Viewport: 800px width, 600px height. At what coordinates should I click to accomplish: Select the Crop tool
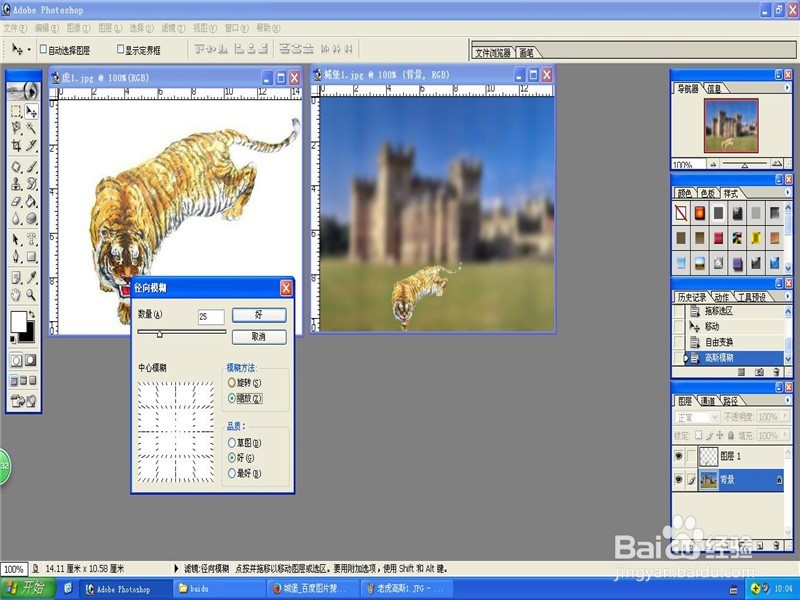point(16,145)
